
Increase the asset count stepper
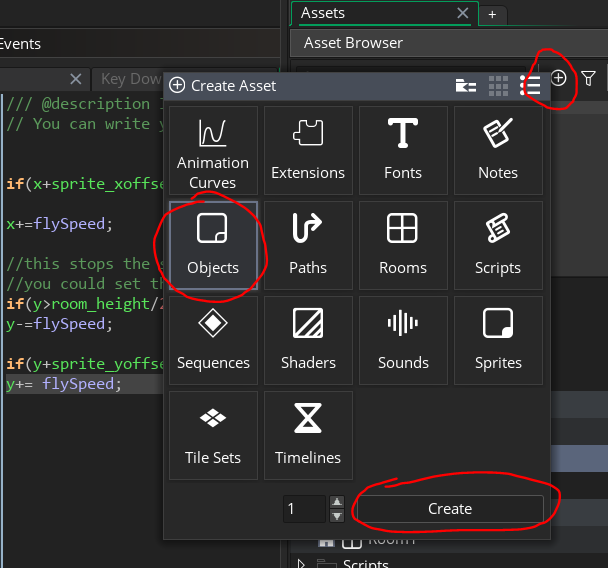pos(337,502)
